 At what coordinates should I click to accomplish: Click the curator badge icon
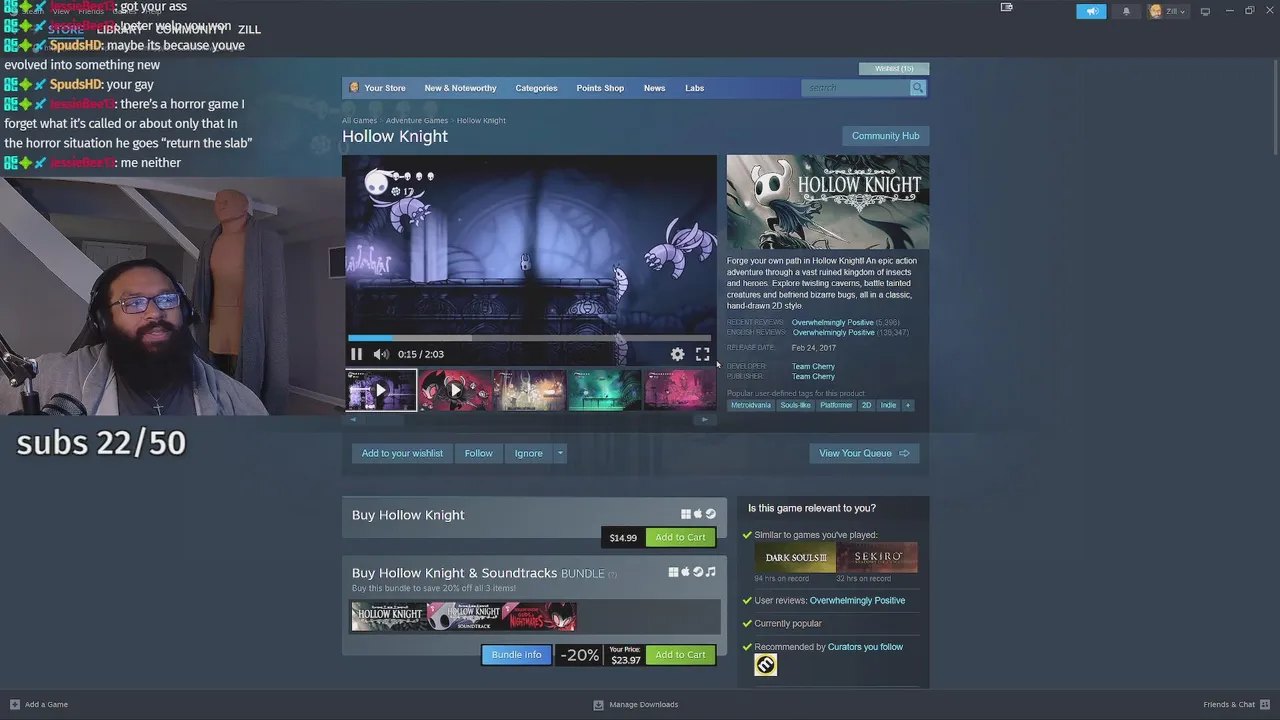click(765, 665)
